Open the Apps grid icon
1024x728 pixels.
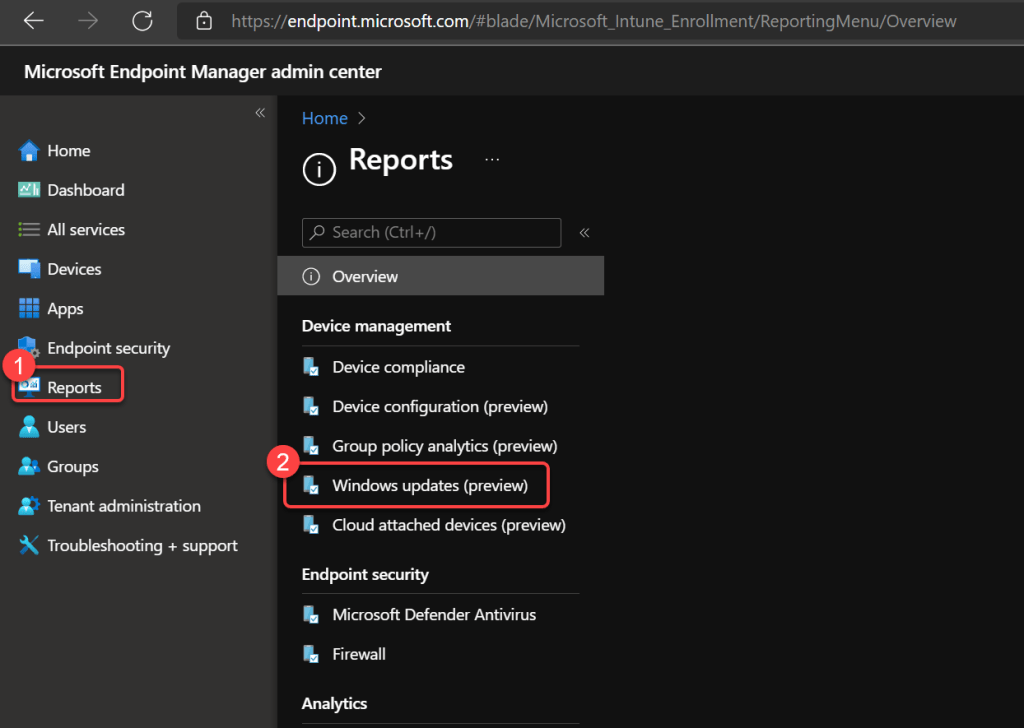point(29,309)
